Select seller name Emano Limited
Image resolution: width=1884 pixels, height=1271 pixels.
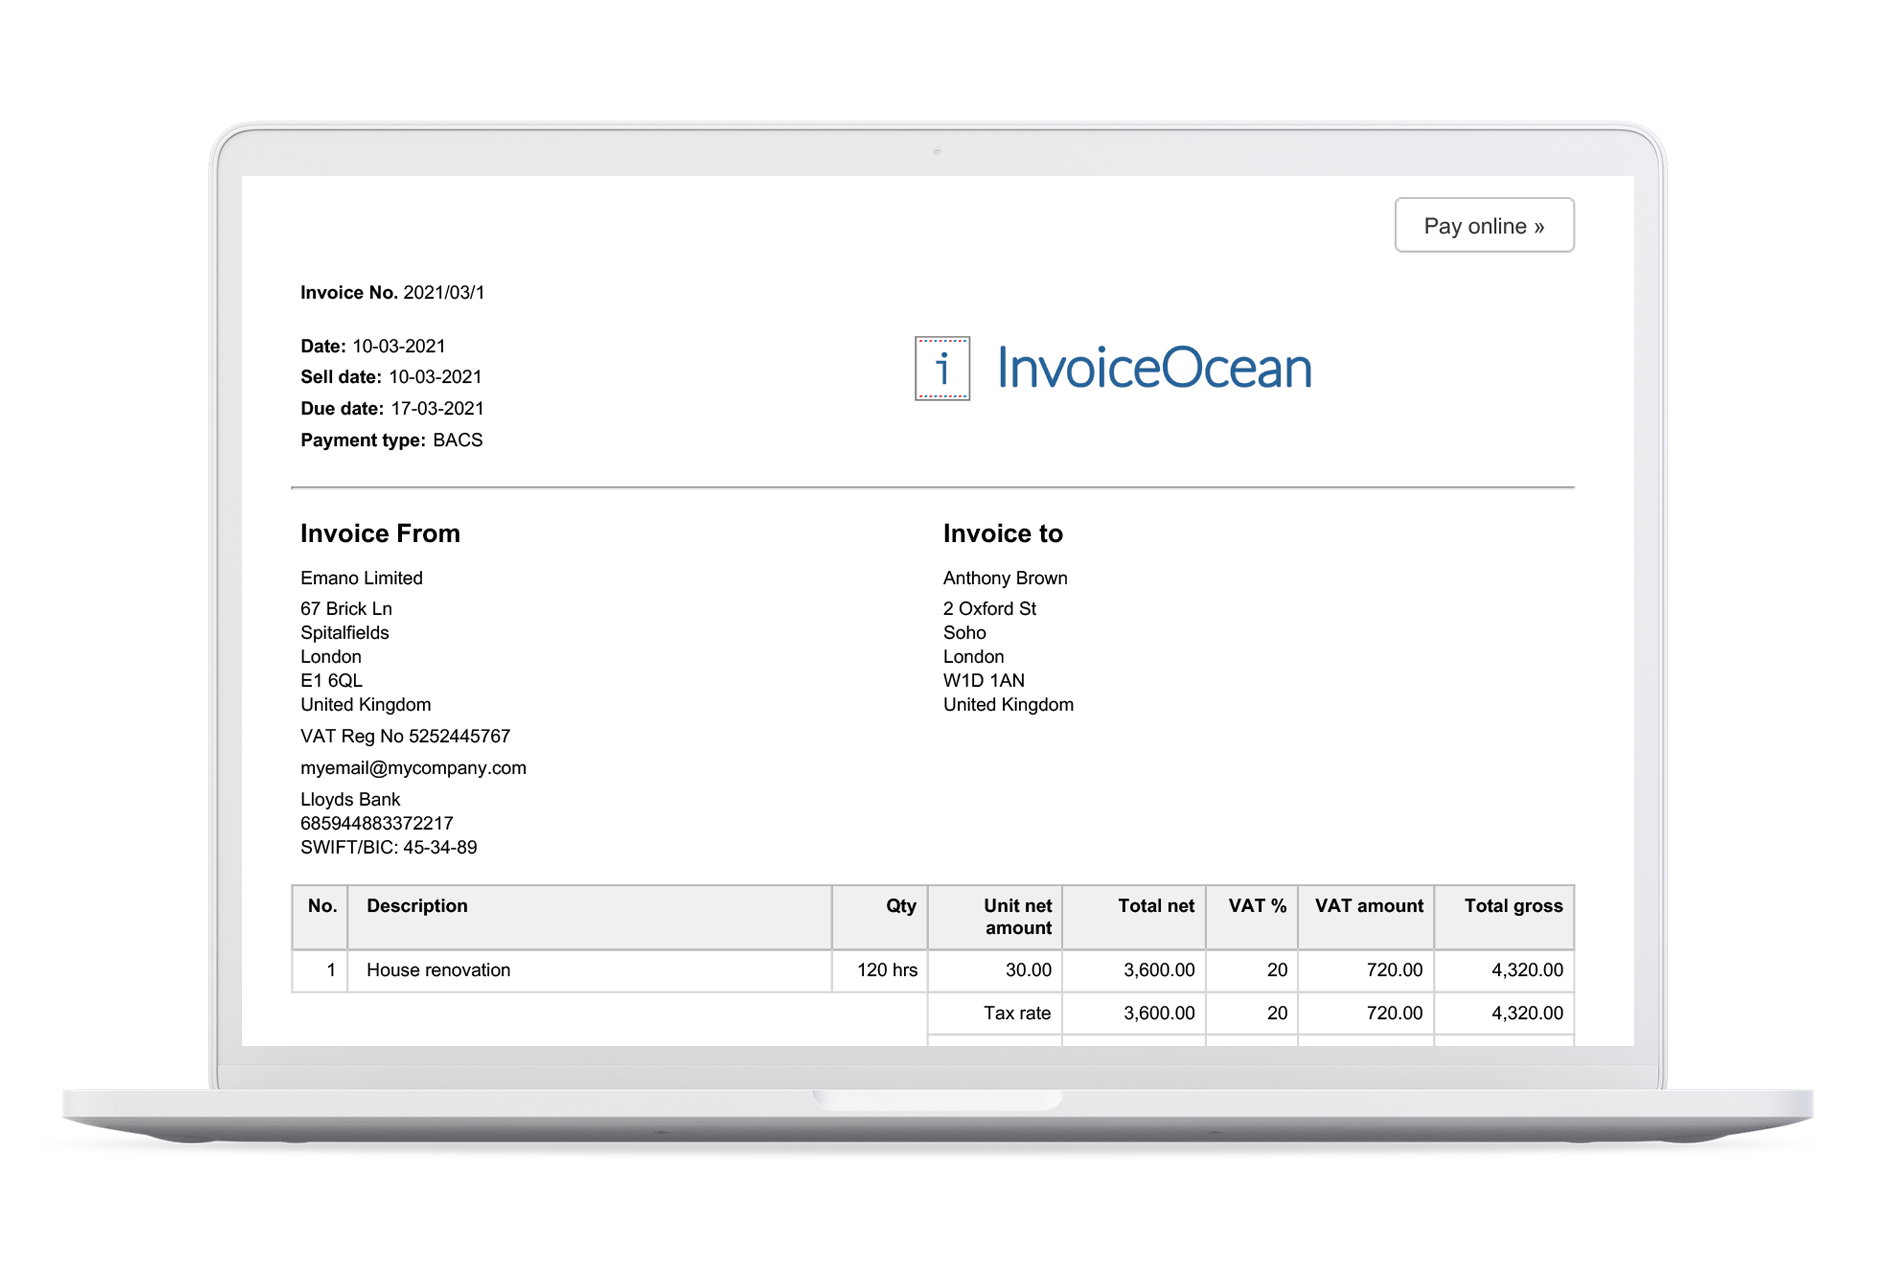[361, 578]
